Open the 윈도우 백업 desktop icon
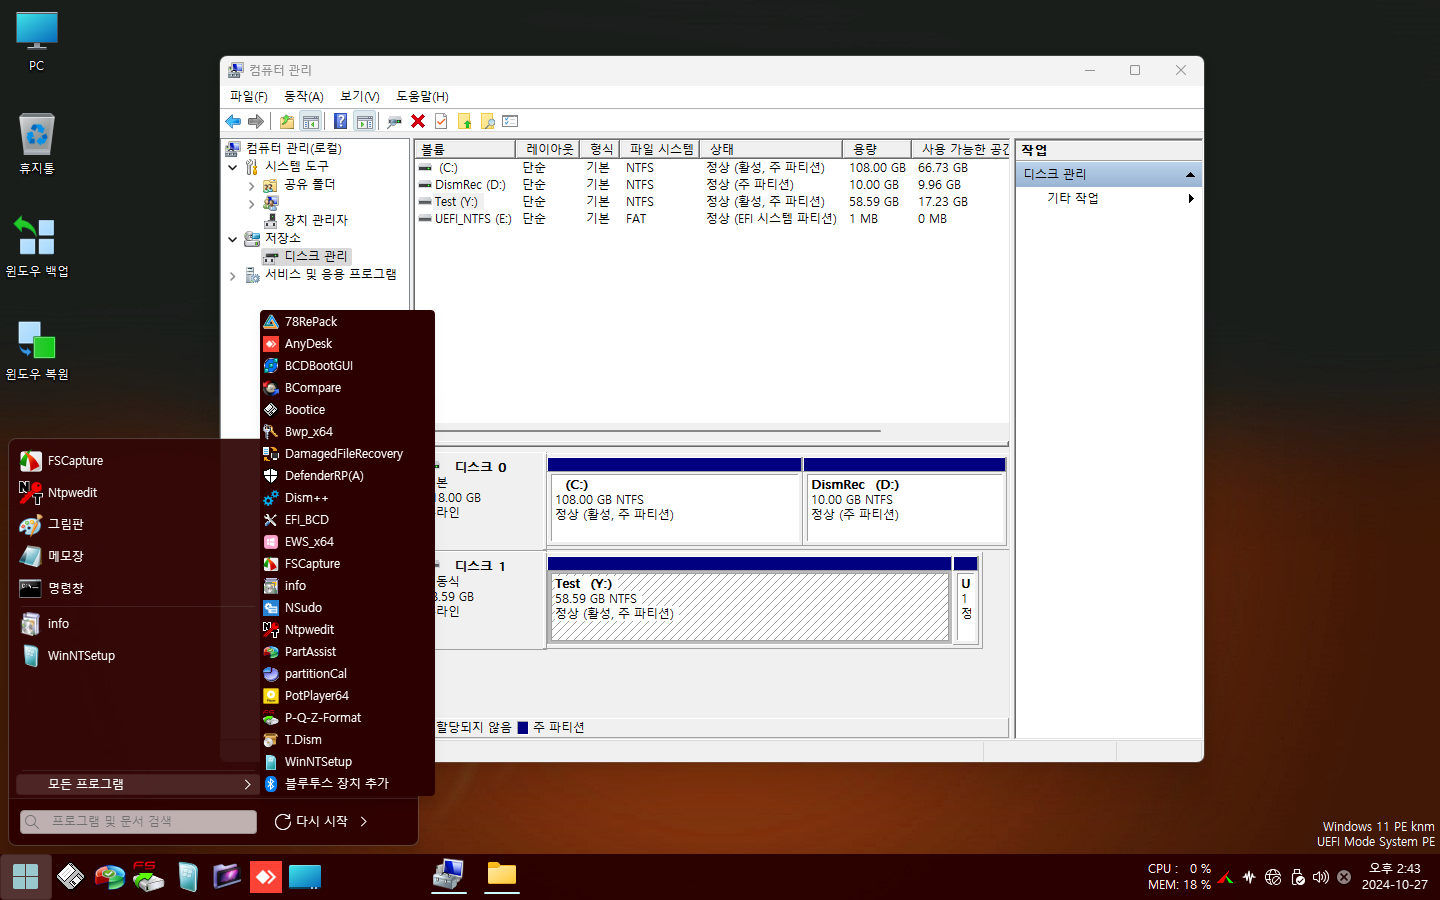The width and height of the screenshot is (1440, 900). 37,246
